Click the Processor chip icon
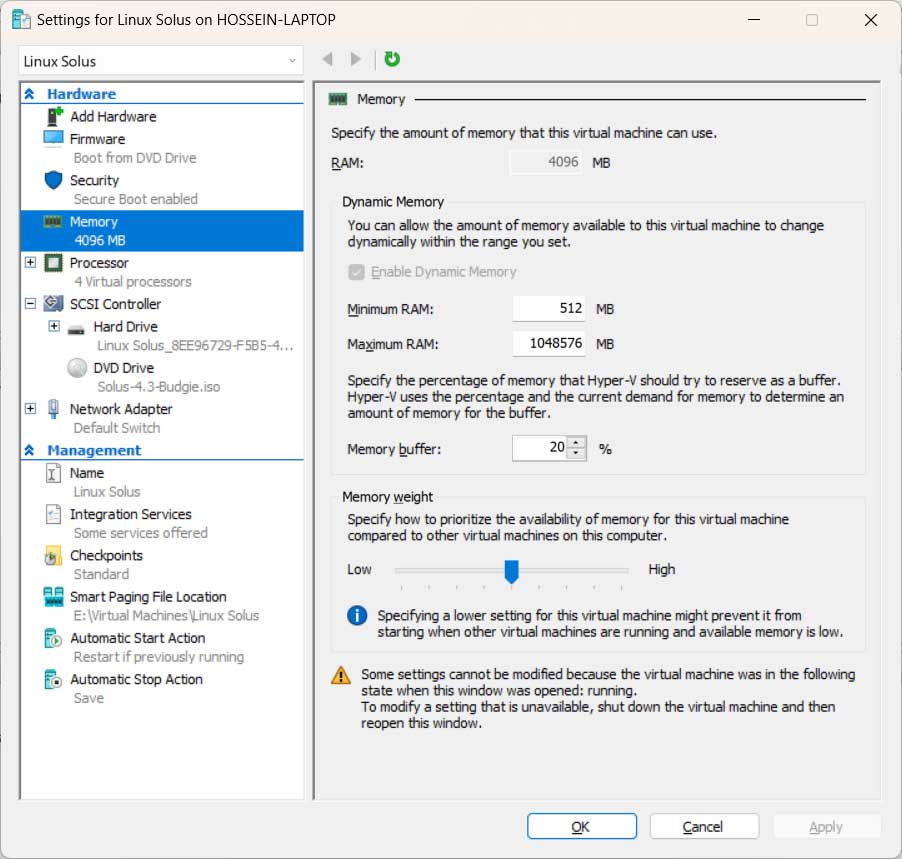The width and height of the screenshot is (902, 859). [53, 263]
